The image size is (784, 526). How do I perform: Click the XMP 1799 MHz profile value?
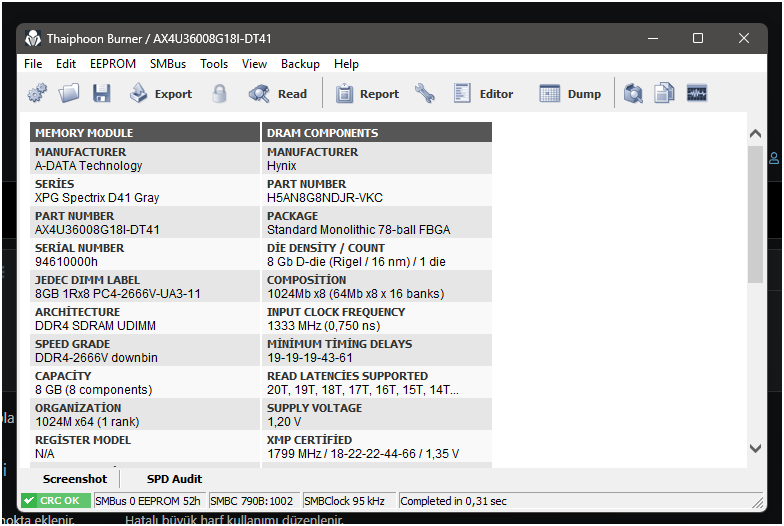tap(363, 454)
